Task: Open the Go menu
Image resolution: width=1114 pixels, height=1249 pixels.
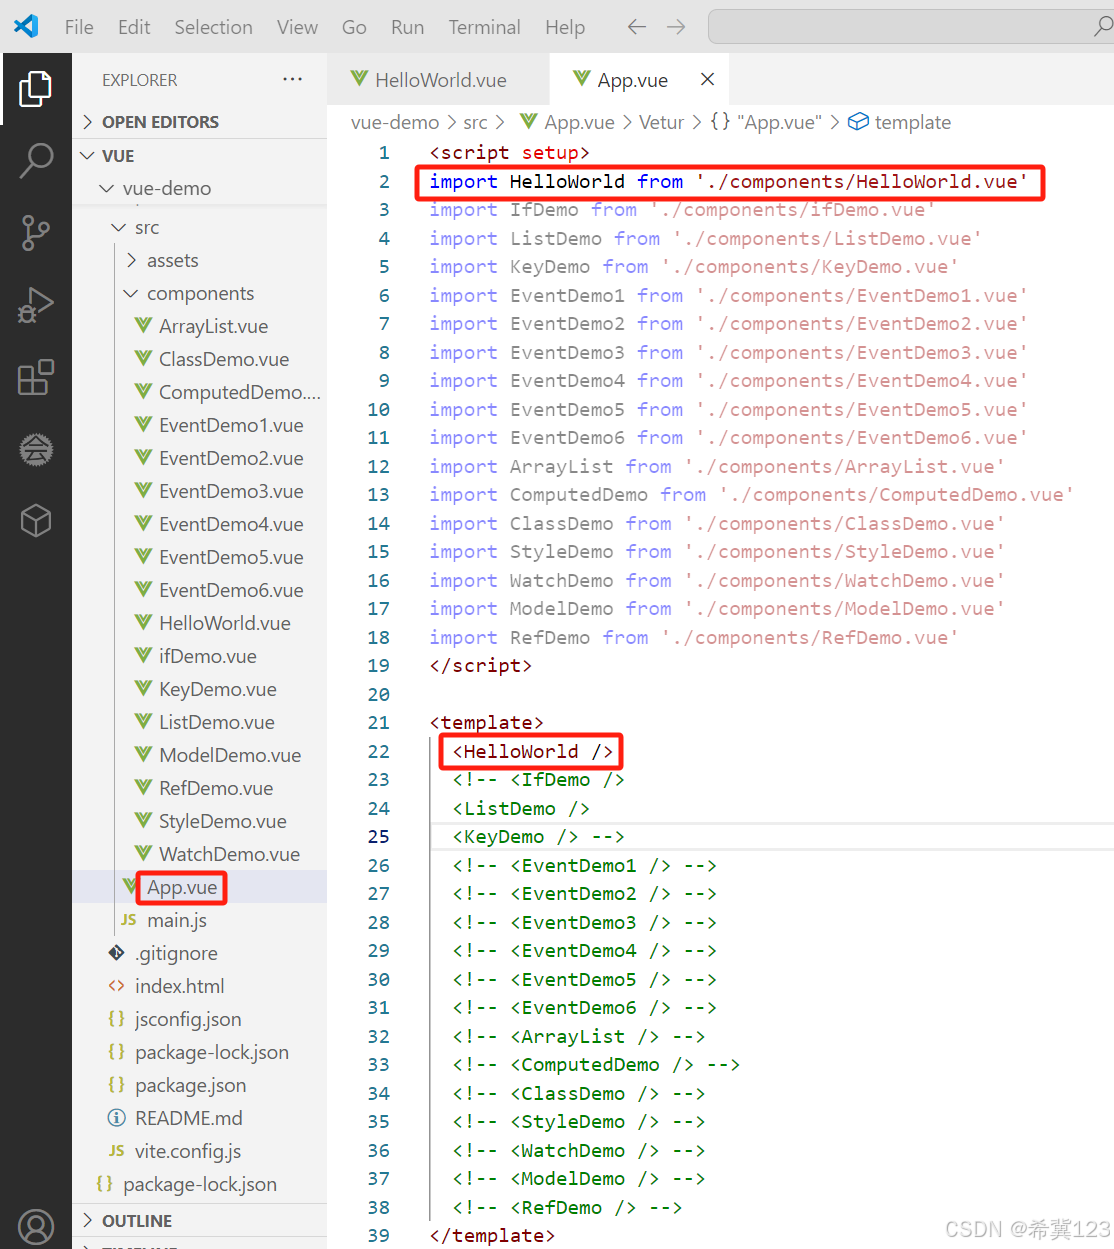Action: click(354, 27)
